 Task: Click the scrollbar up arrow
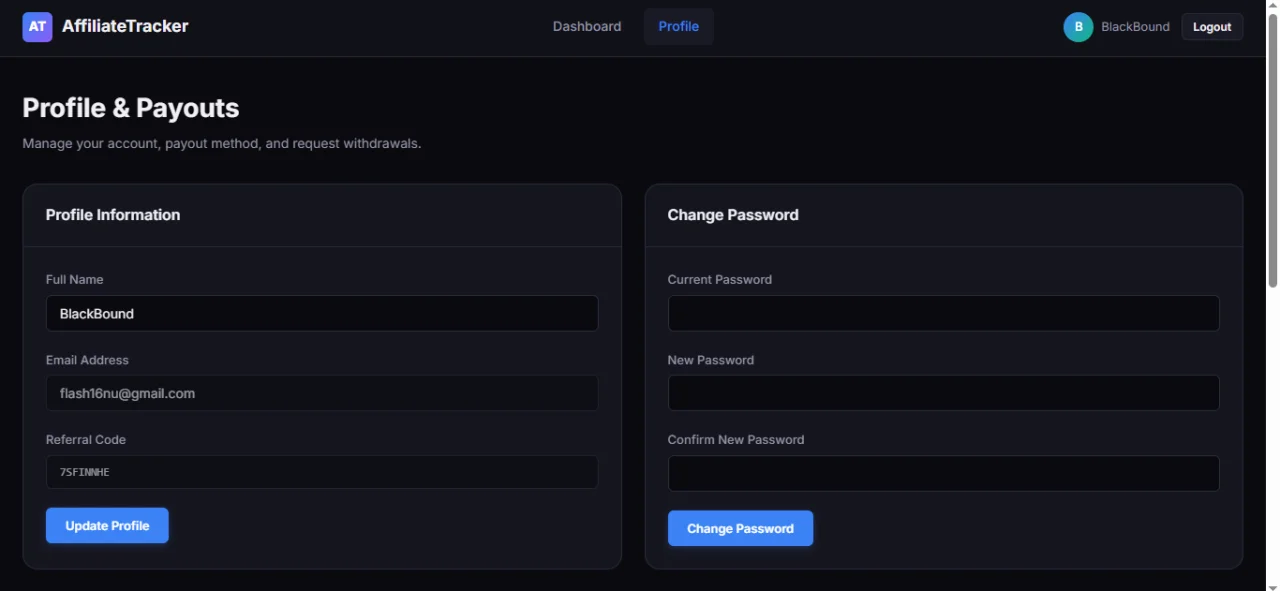click(x=1272, y=7)
